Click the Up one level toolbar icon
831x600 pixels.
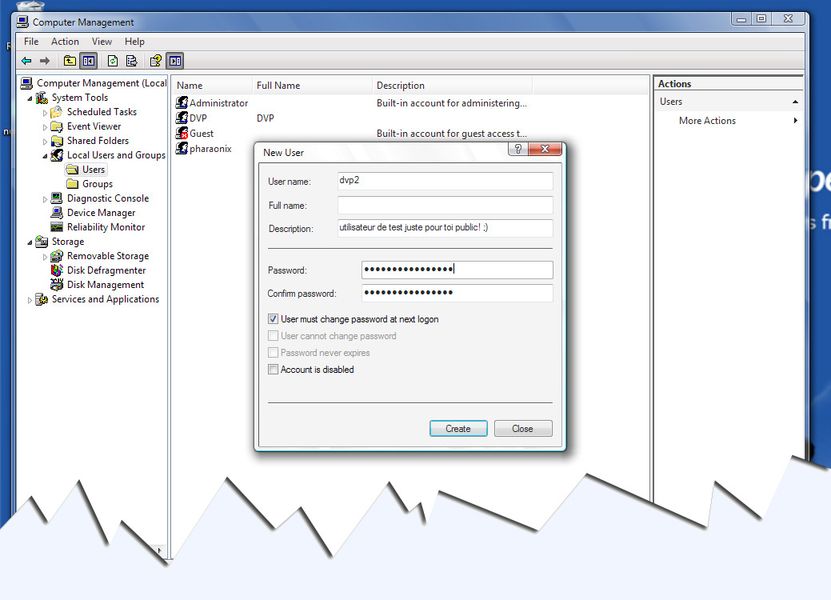click(70, 61)
